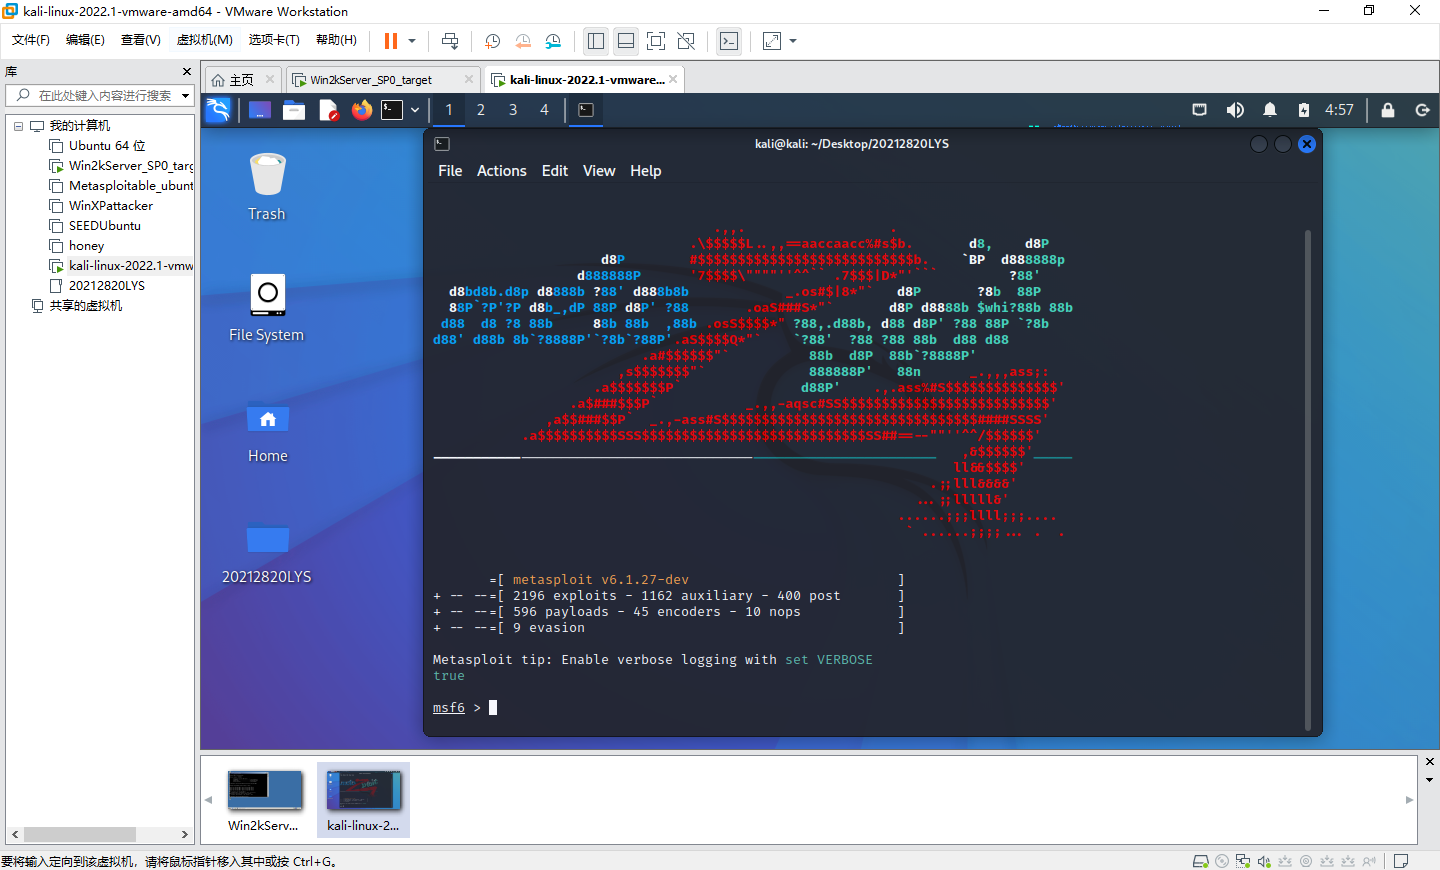This screenshot has width=1440, height=870.
Task: Select the Win2kServ... VM thumbnail
Action: [264, 801]
